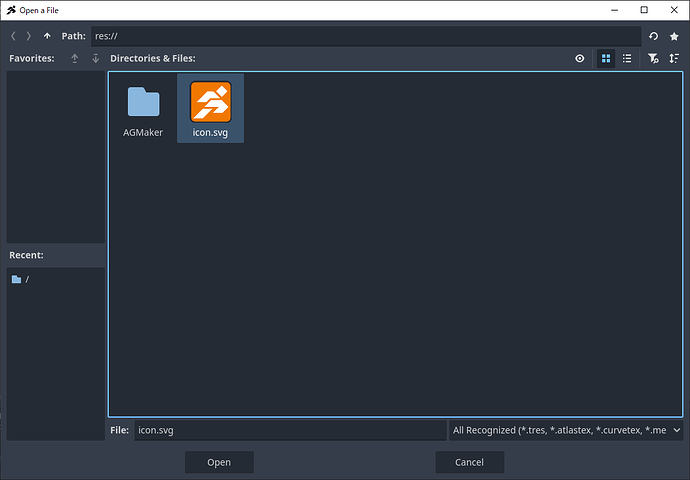Add current folder to favorites with star
This screenshot has width=690, height=480.
674,36
